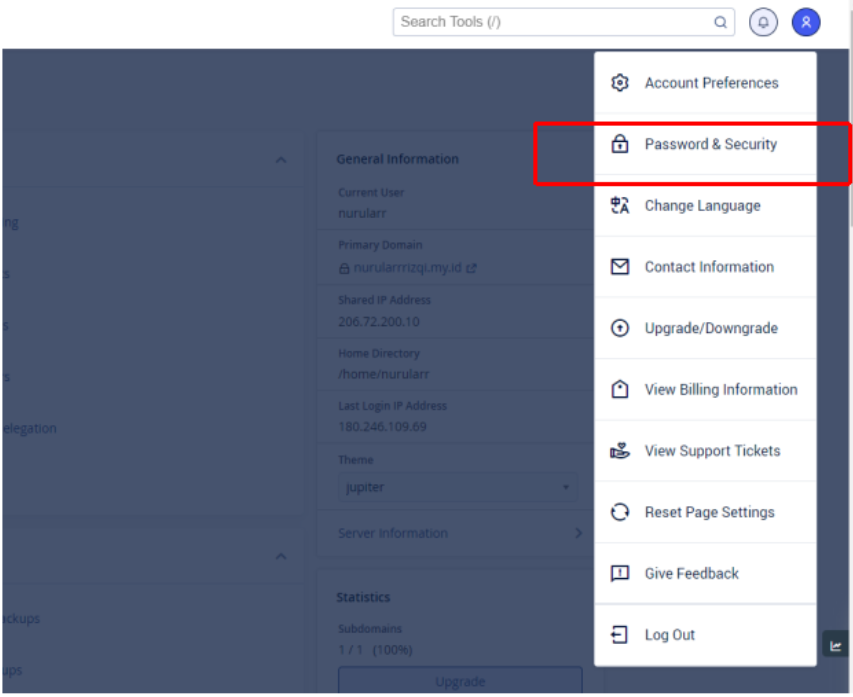Image resolution: width=853 pixels, height=697 pixels.
Task: Collapse the upper left panel section chevron
Action: tap(281, 160)
